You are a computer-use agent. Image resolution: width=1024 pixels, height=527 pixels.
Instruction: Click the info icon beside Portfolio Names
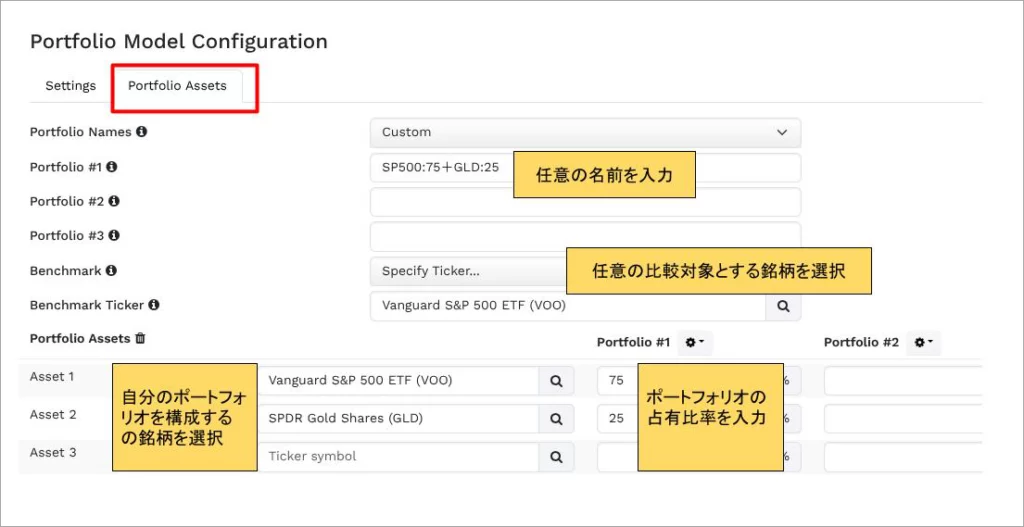(142, 132)
